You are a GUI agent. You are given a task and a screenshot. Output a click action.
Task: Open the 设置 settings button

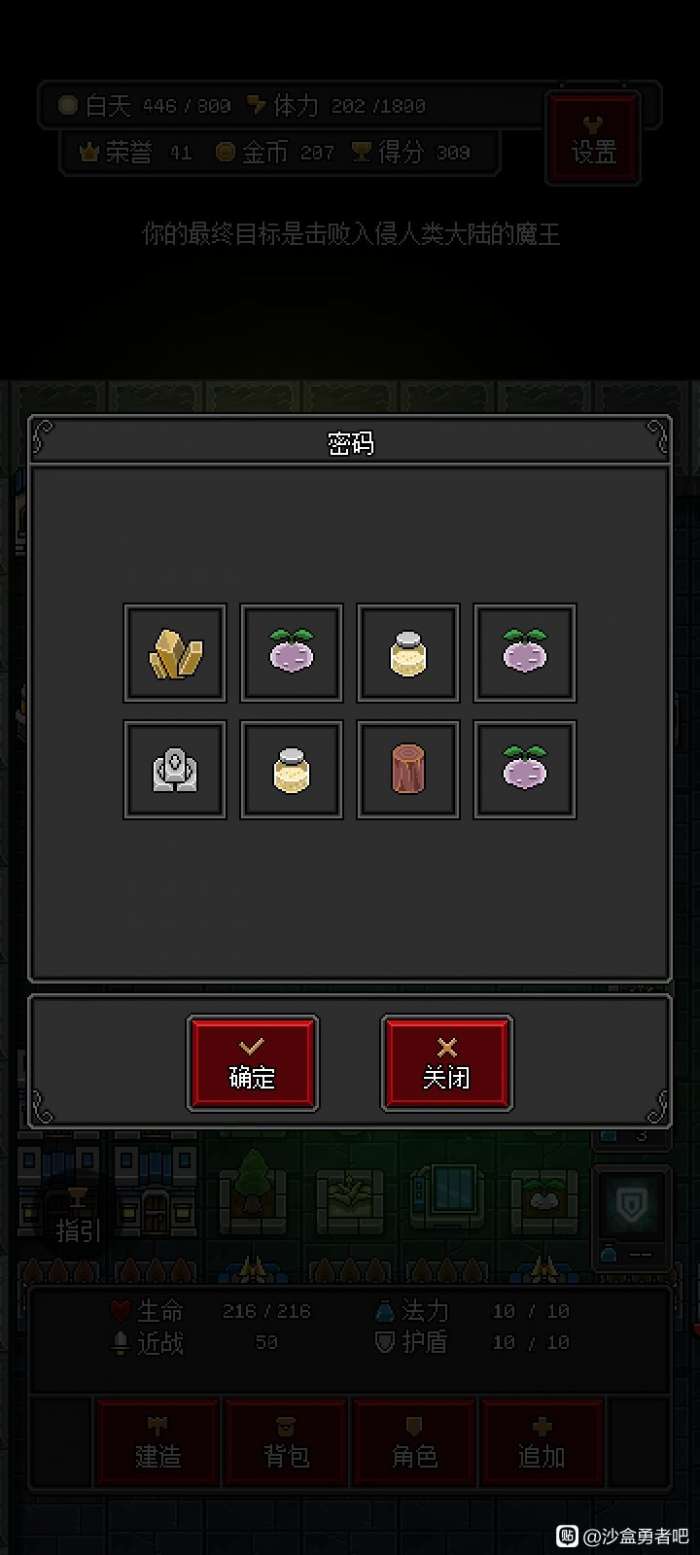(x=594, y=139)
